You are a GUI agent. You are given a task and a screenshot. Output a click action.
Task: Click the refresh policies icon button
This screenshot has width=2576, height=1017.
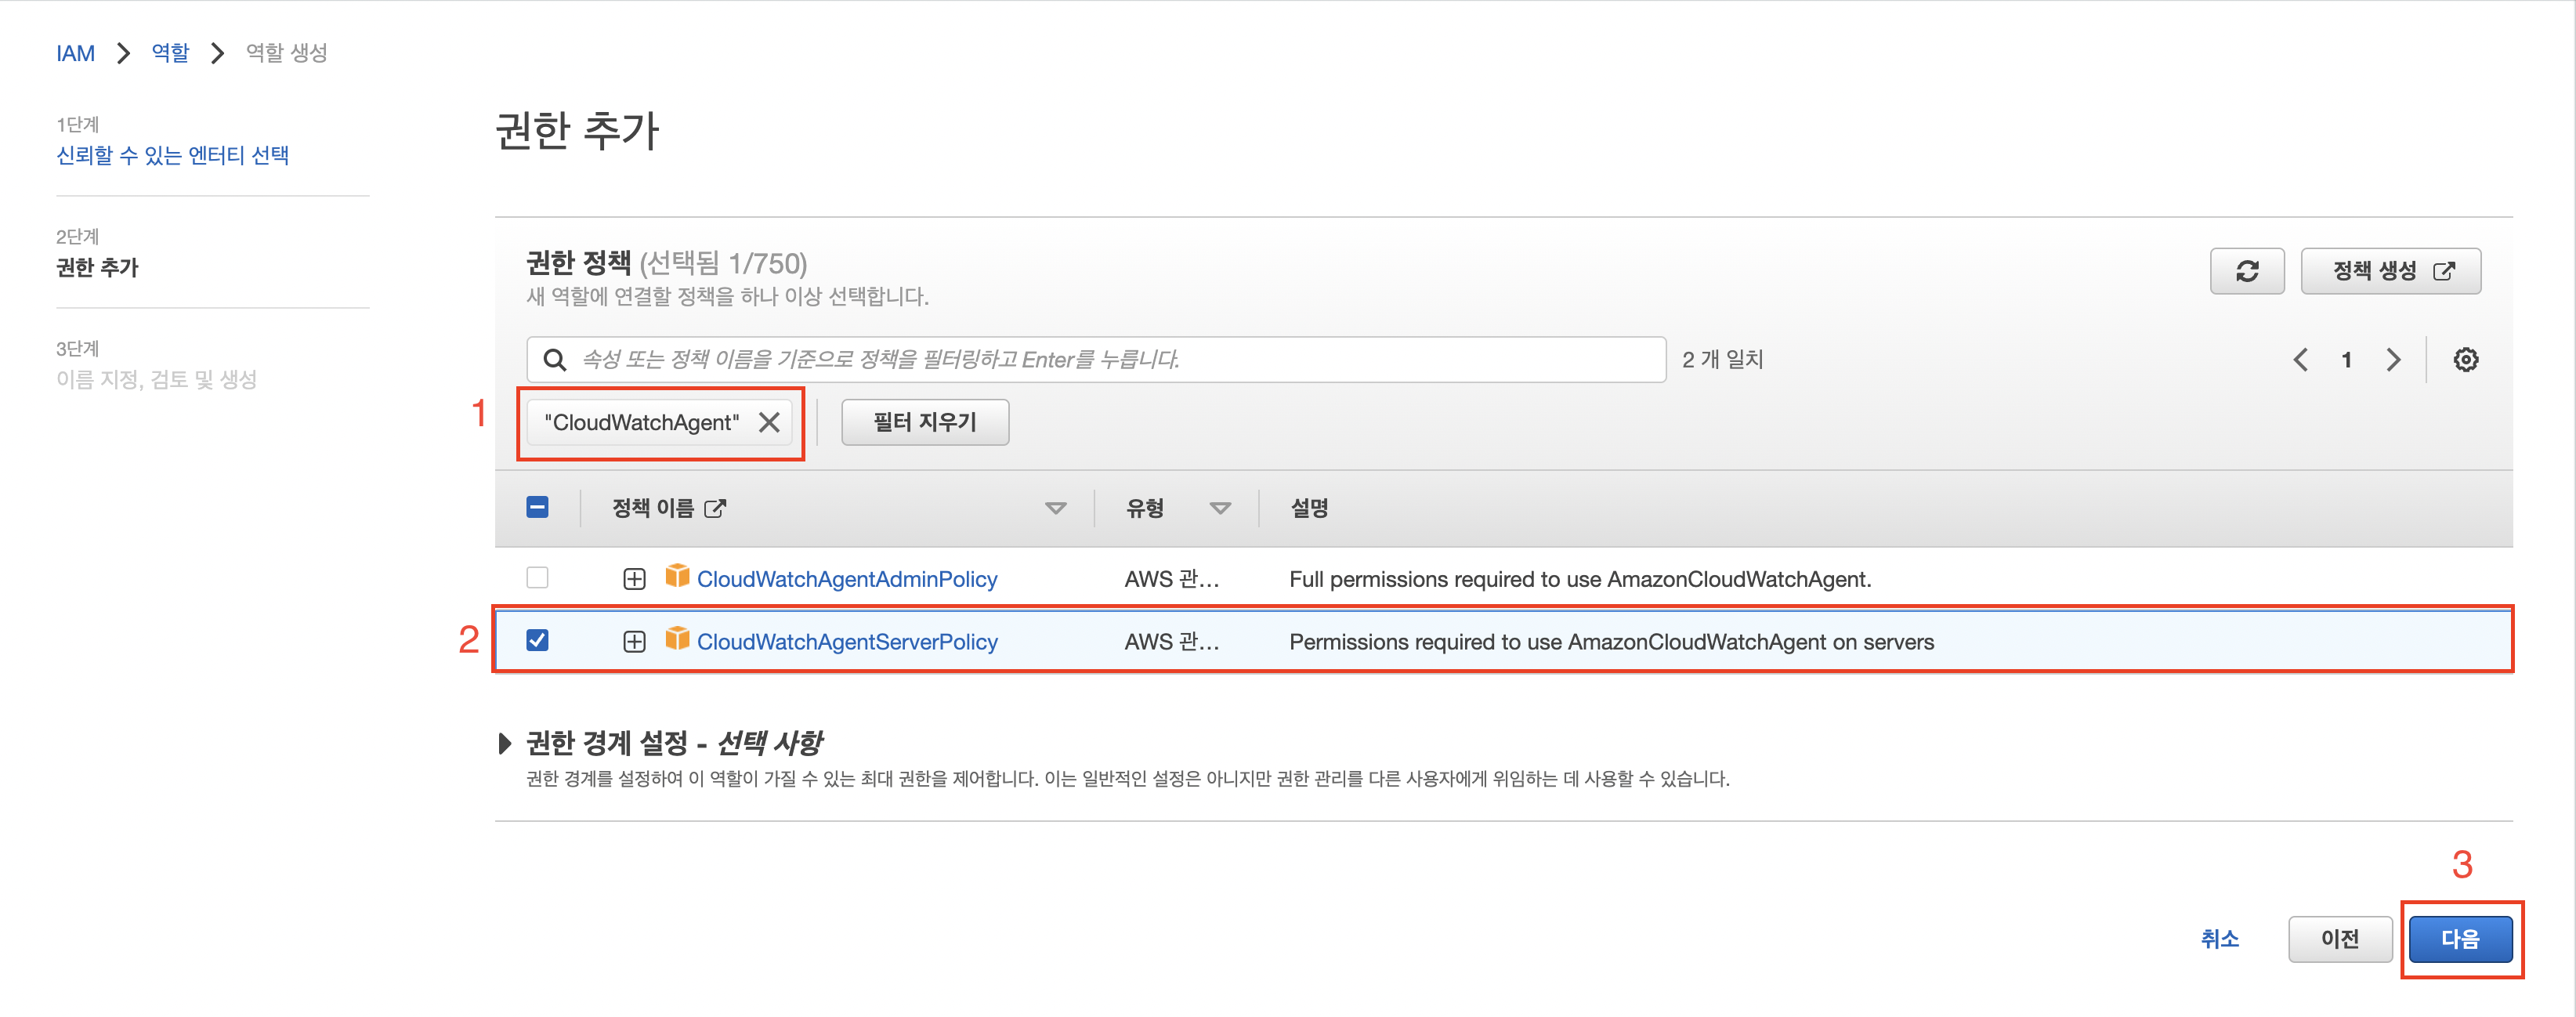click(2246, 271)
